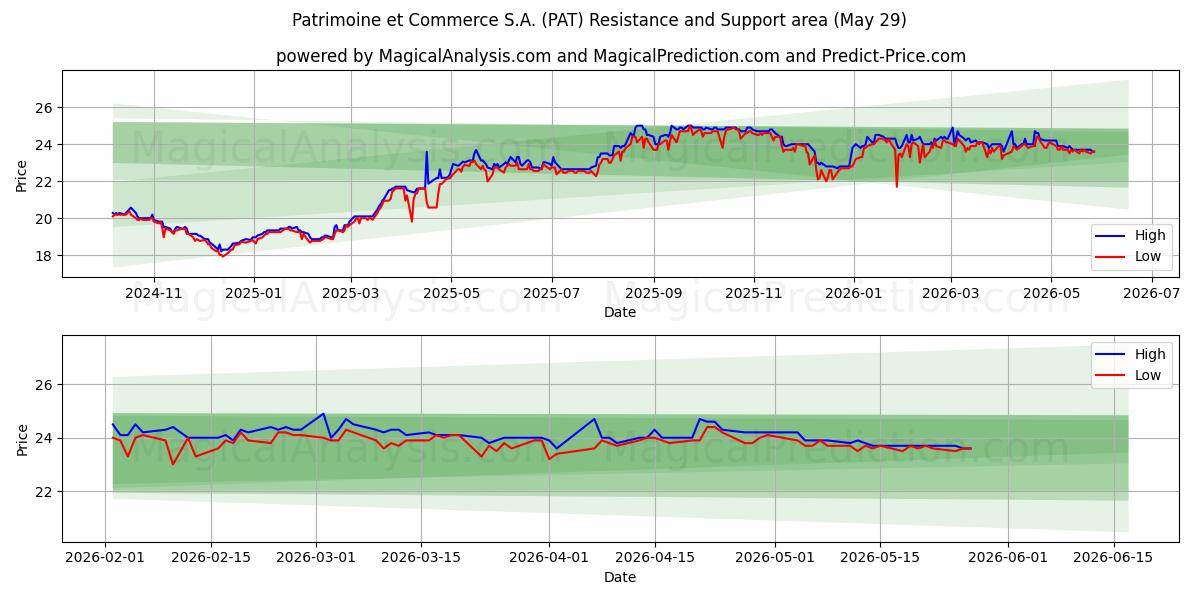Click the '2026-05' x-axis label on top chart
Screen dimensions: 1200x600
(x=1051, y=294)
